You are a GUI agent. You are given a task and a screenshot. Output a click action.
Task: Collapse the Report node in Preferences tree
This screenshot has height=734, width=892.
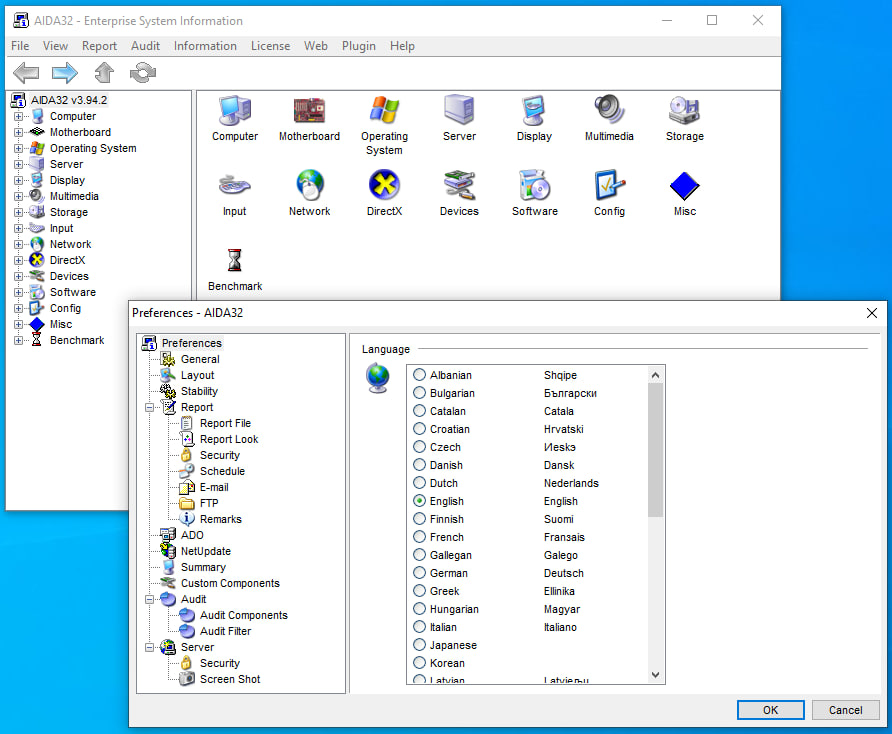[149, 407]
